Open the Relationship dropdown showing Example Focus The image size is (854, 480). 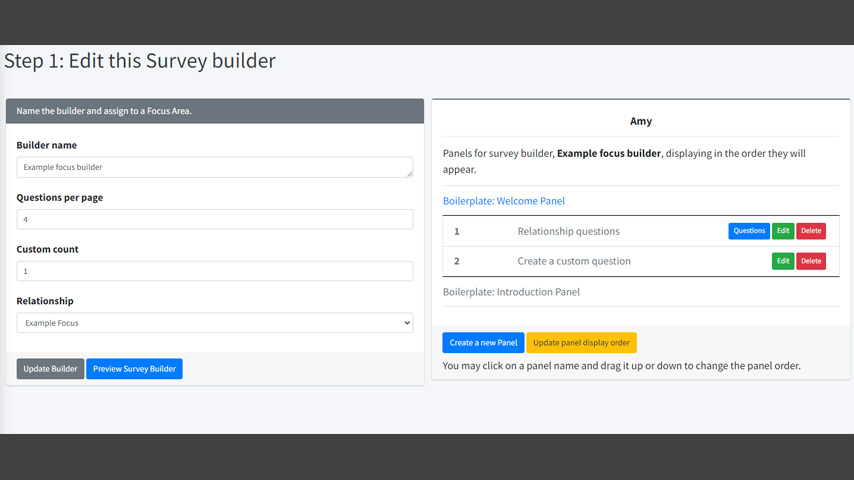point(215,323)
